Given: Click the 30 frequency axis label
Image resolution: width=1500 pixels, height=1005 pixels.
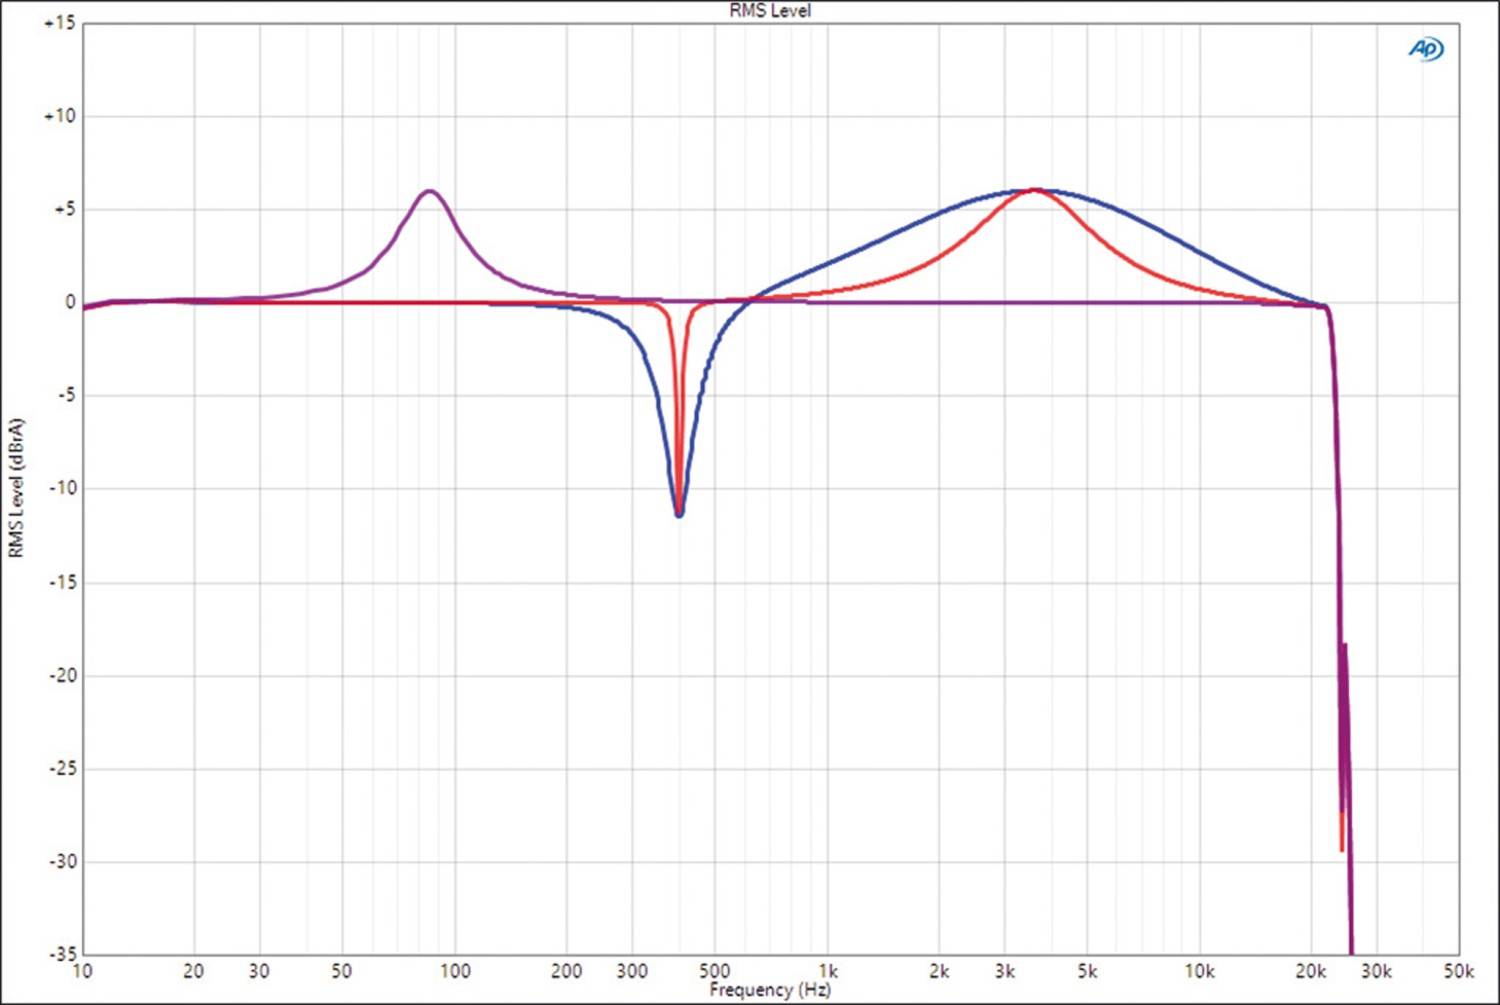Looking at the screenshot, I should click(x=259, y=971).
